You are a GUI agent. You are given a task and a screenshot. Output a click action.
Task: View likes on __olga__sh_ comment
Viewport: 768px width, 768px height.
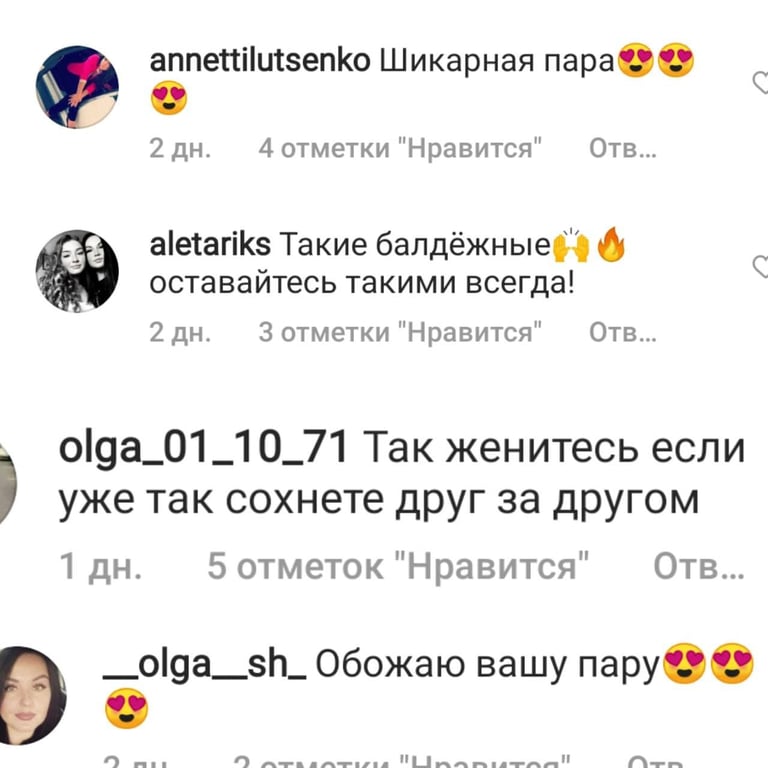point(402,761)
